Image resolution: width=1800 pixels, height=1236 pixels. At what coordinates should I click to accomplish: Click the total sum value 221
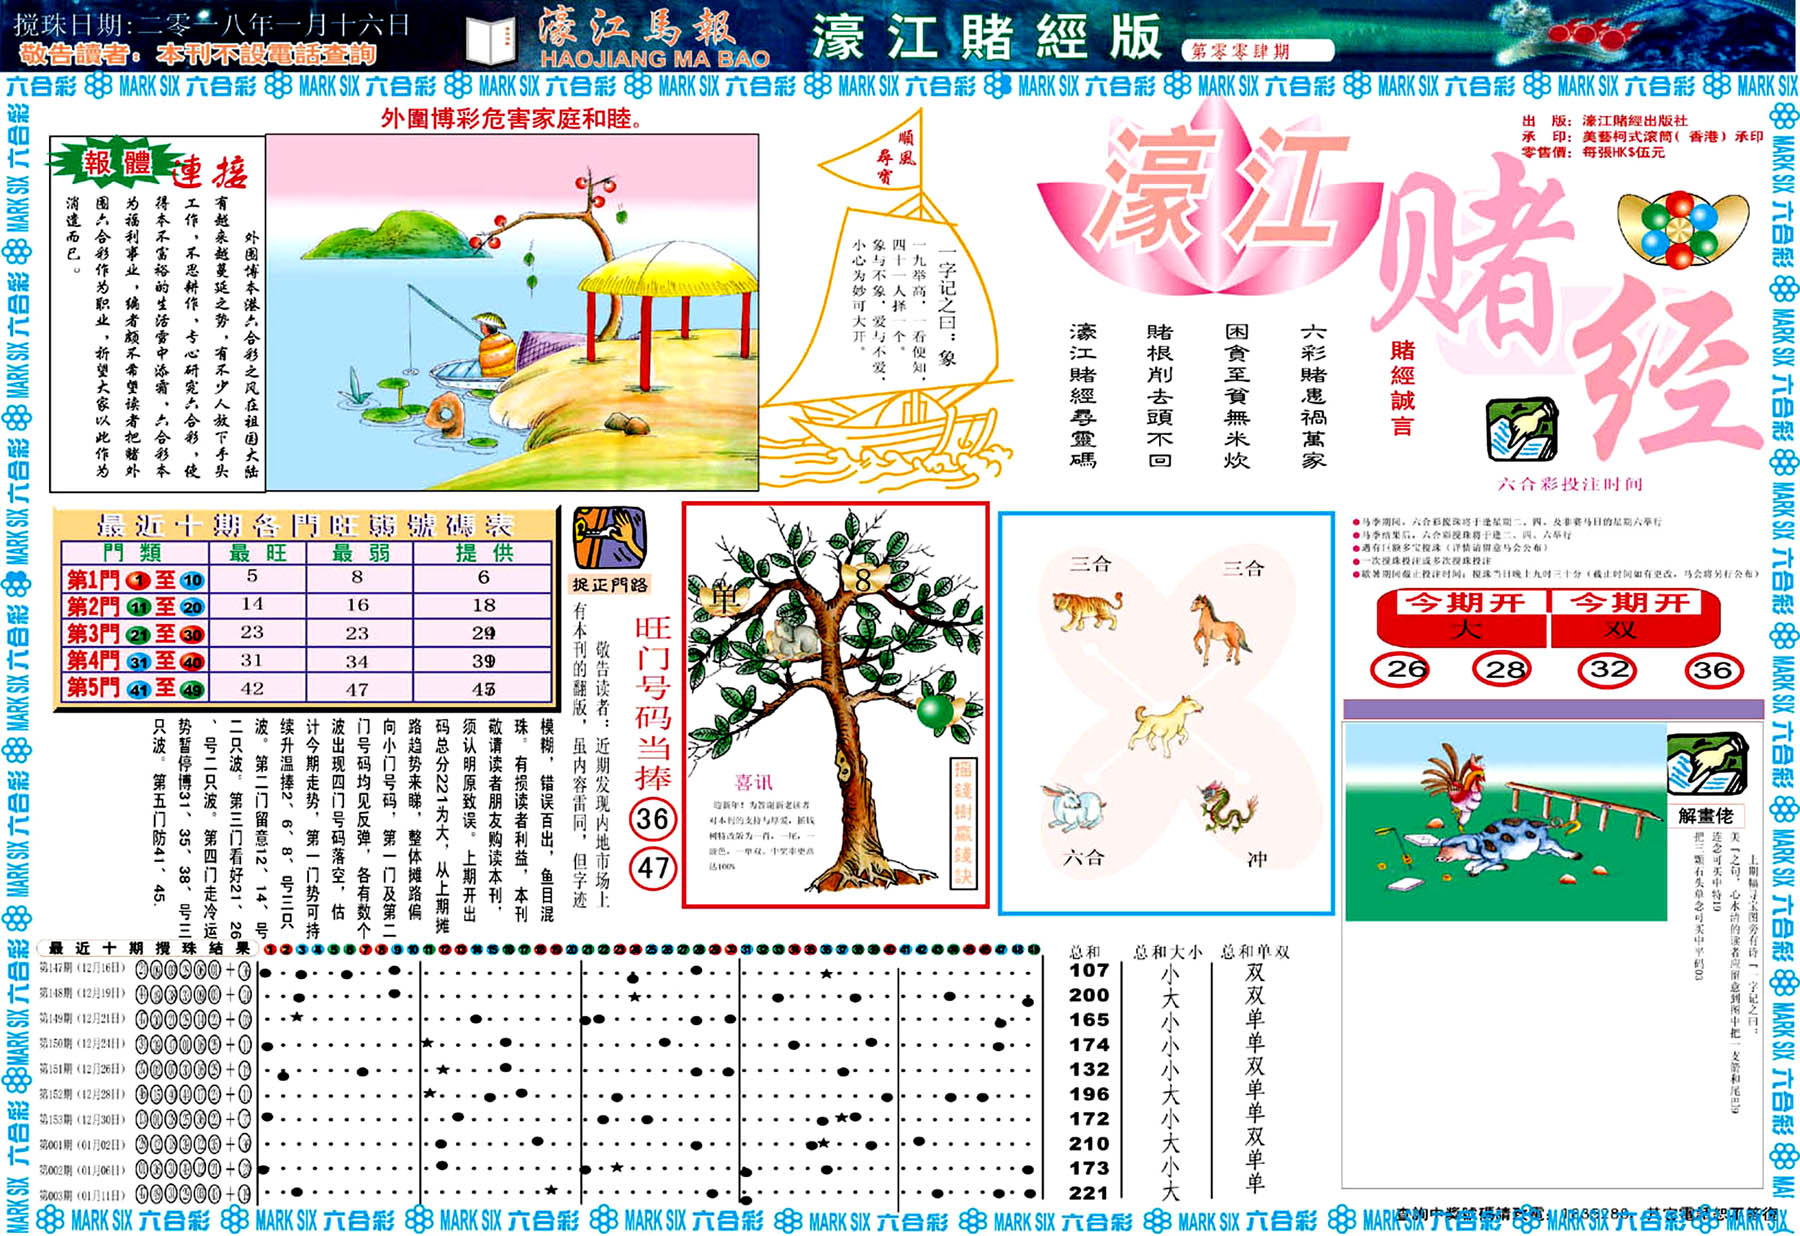pos(1089,1193)
